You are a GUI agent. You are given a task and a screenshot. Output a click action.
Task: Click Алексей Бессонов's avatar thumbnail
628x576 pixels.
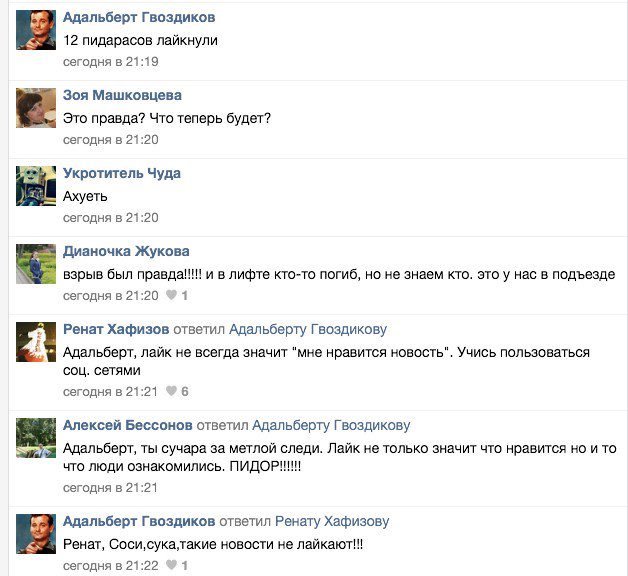[x=36, y=438]
